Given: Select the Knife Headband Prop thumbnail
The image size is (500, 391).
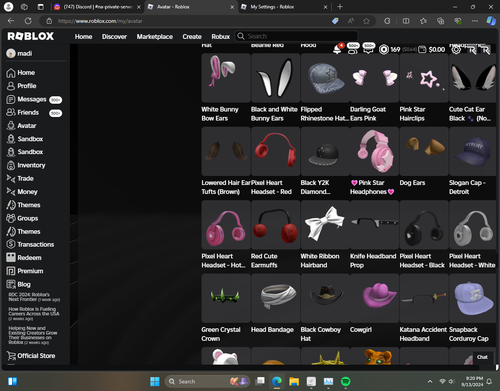Looking at the screenshot, I should pos(374,225).
